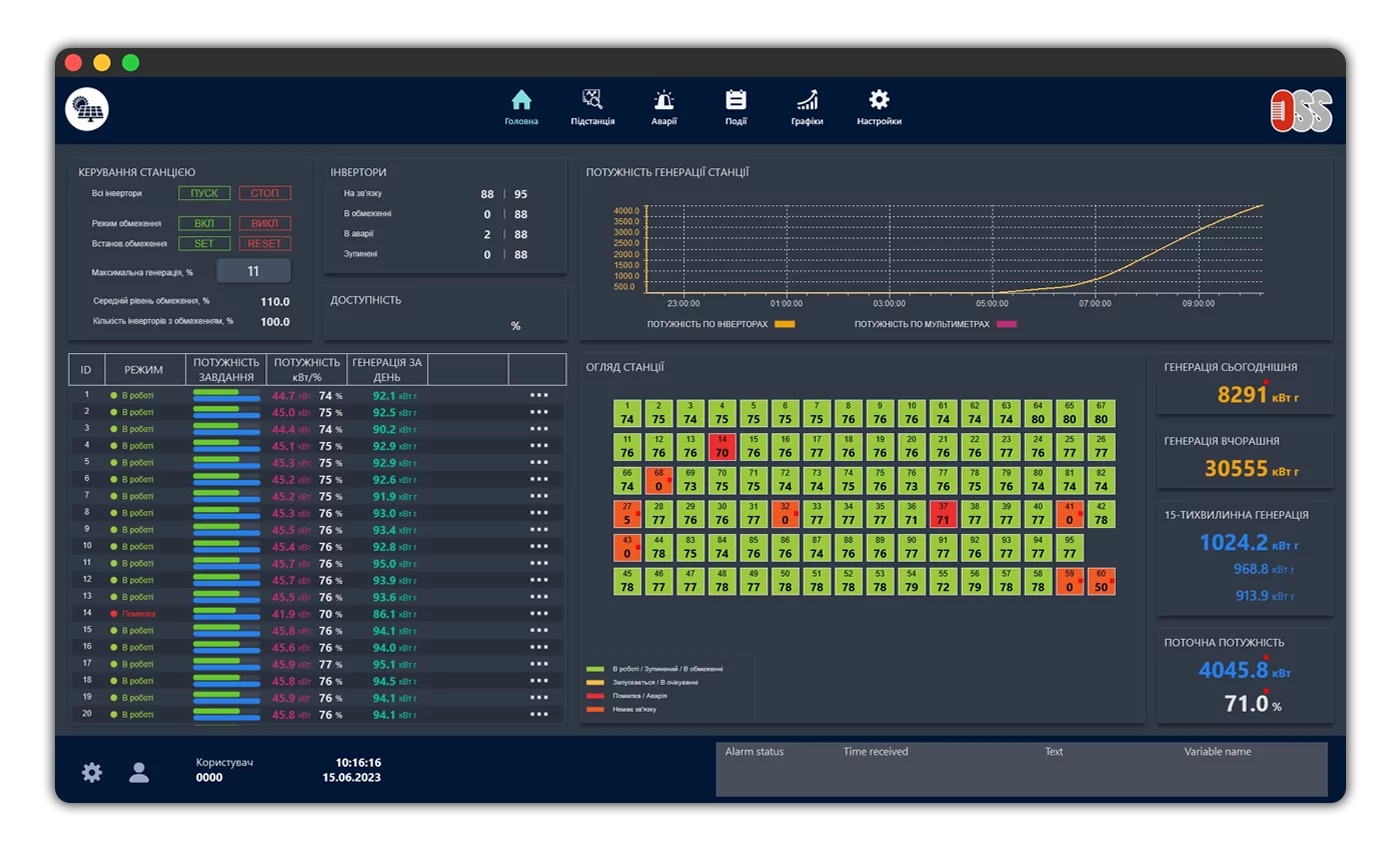Click today's generation value 8291
Image resolution: width=1400 pixels, height=850 pixels.
coord(1243,395)
